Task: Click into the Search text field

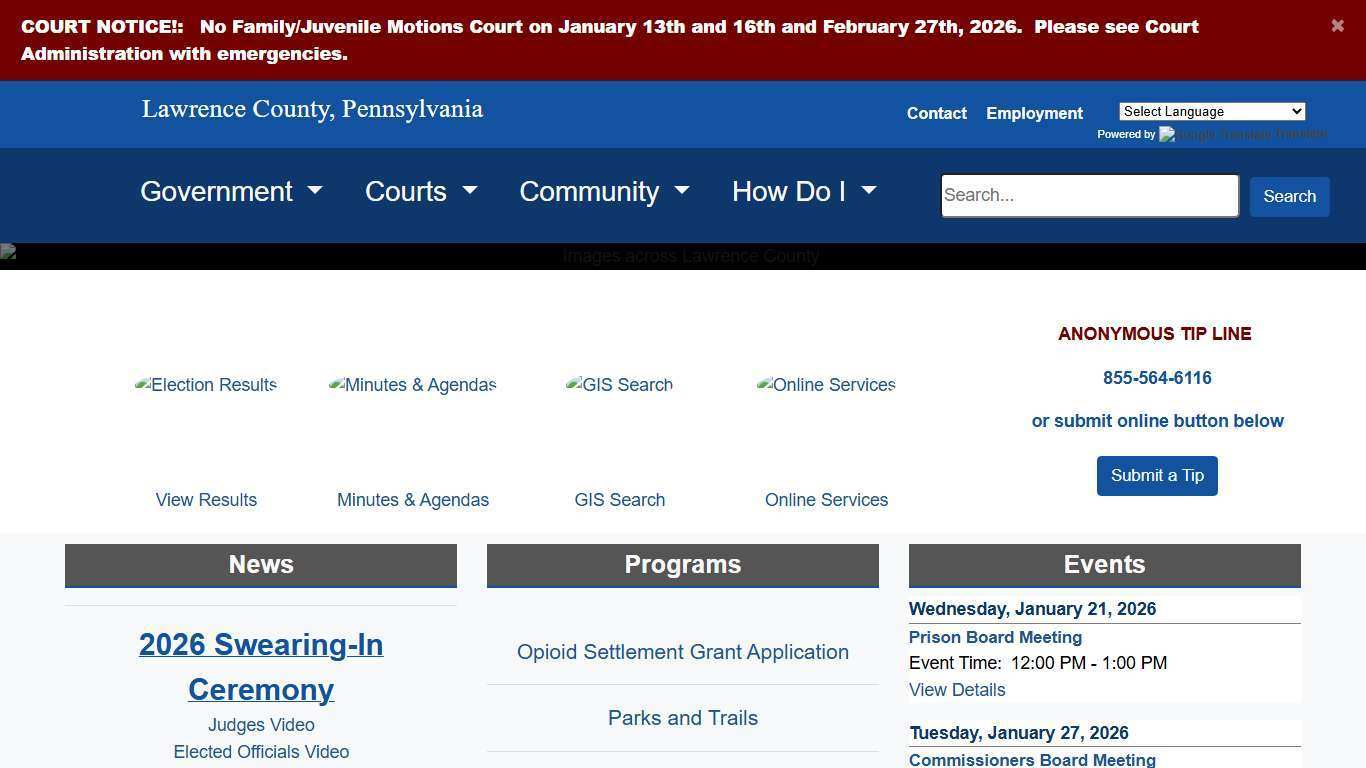Action: [x=1089, y=195]
